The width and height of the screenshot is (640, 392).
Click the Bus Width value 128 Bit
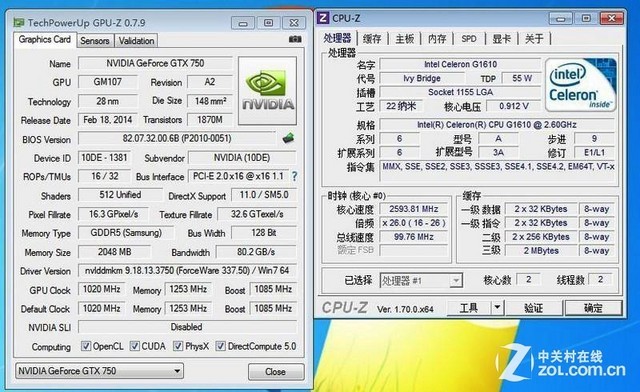[x=264, y=233]
